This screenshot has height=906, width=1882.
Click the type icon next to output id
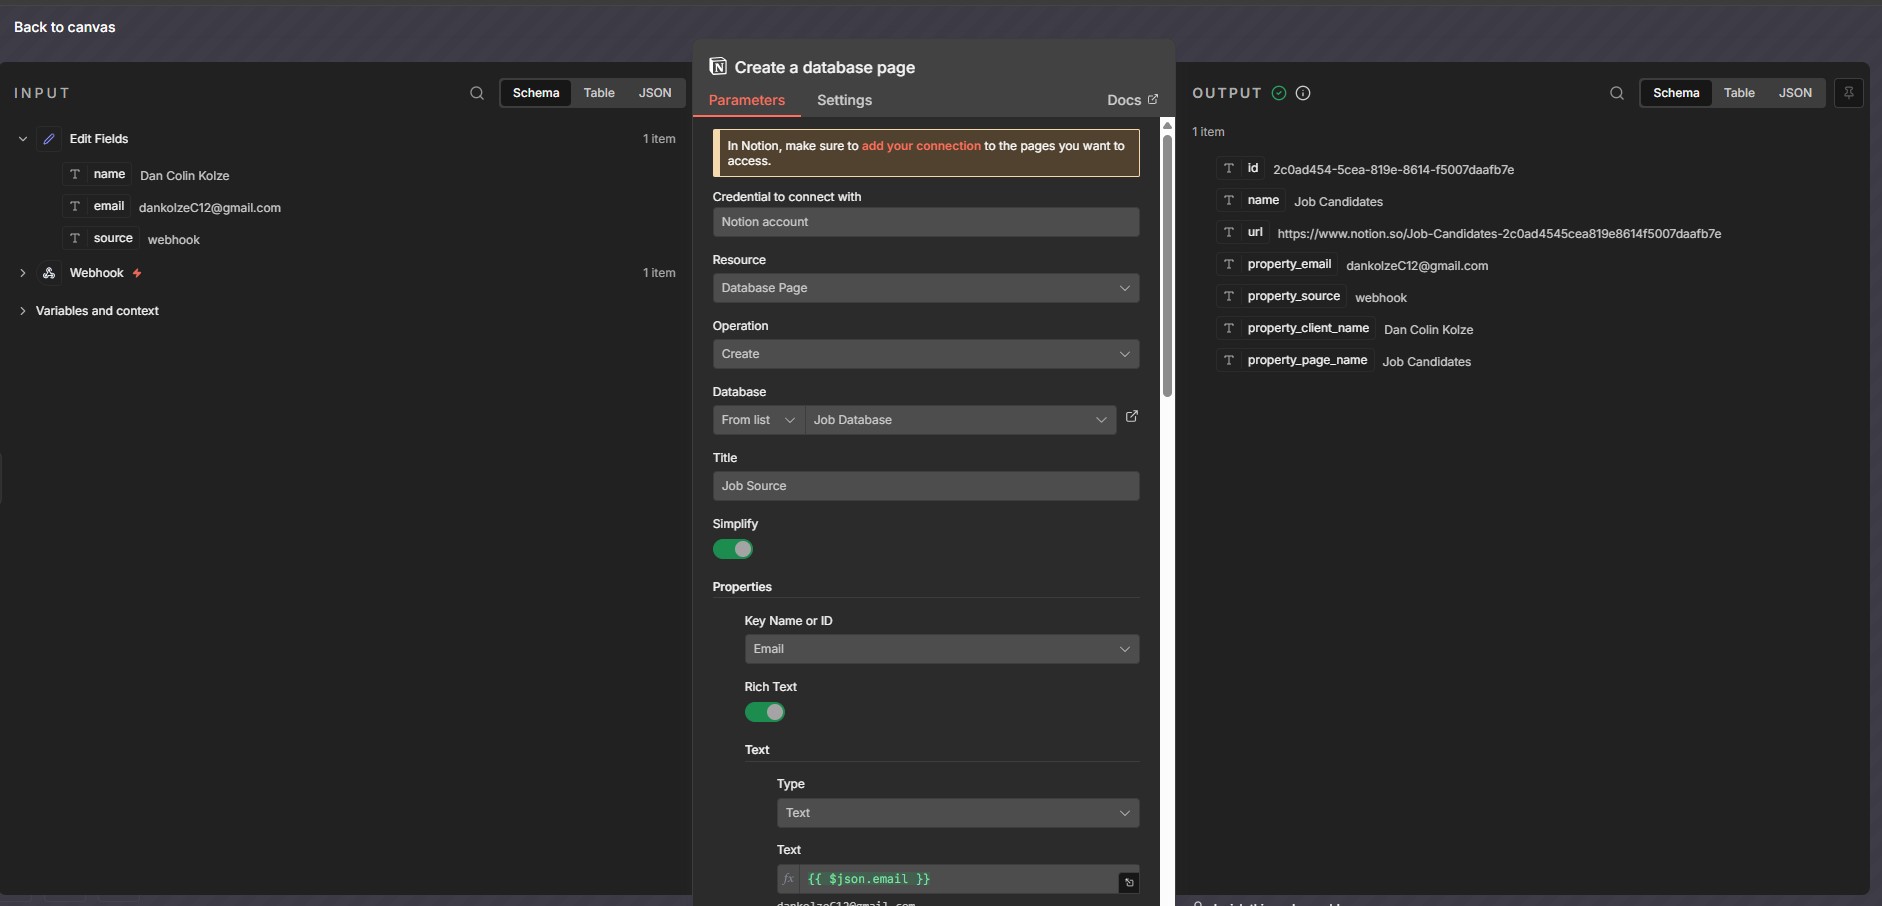tap(1229, 168)
